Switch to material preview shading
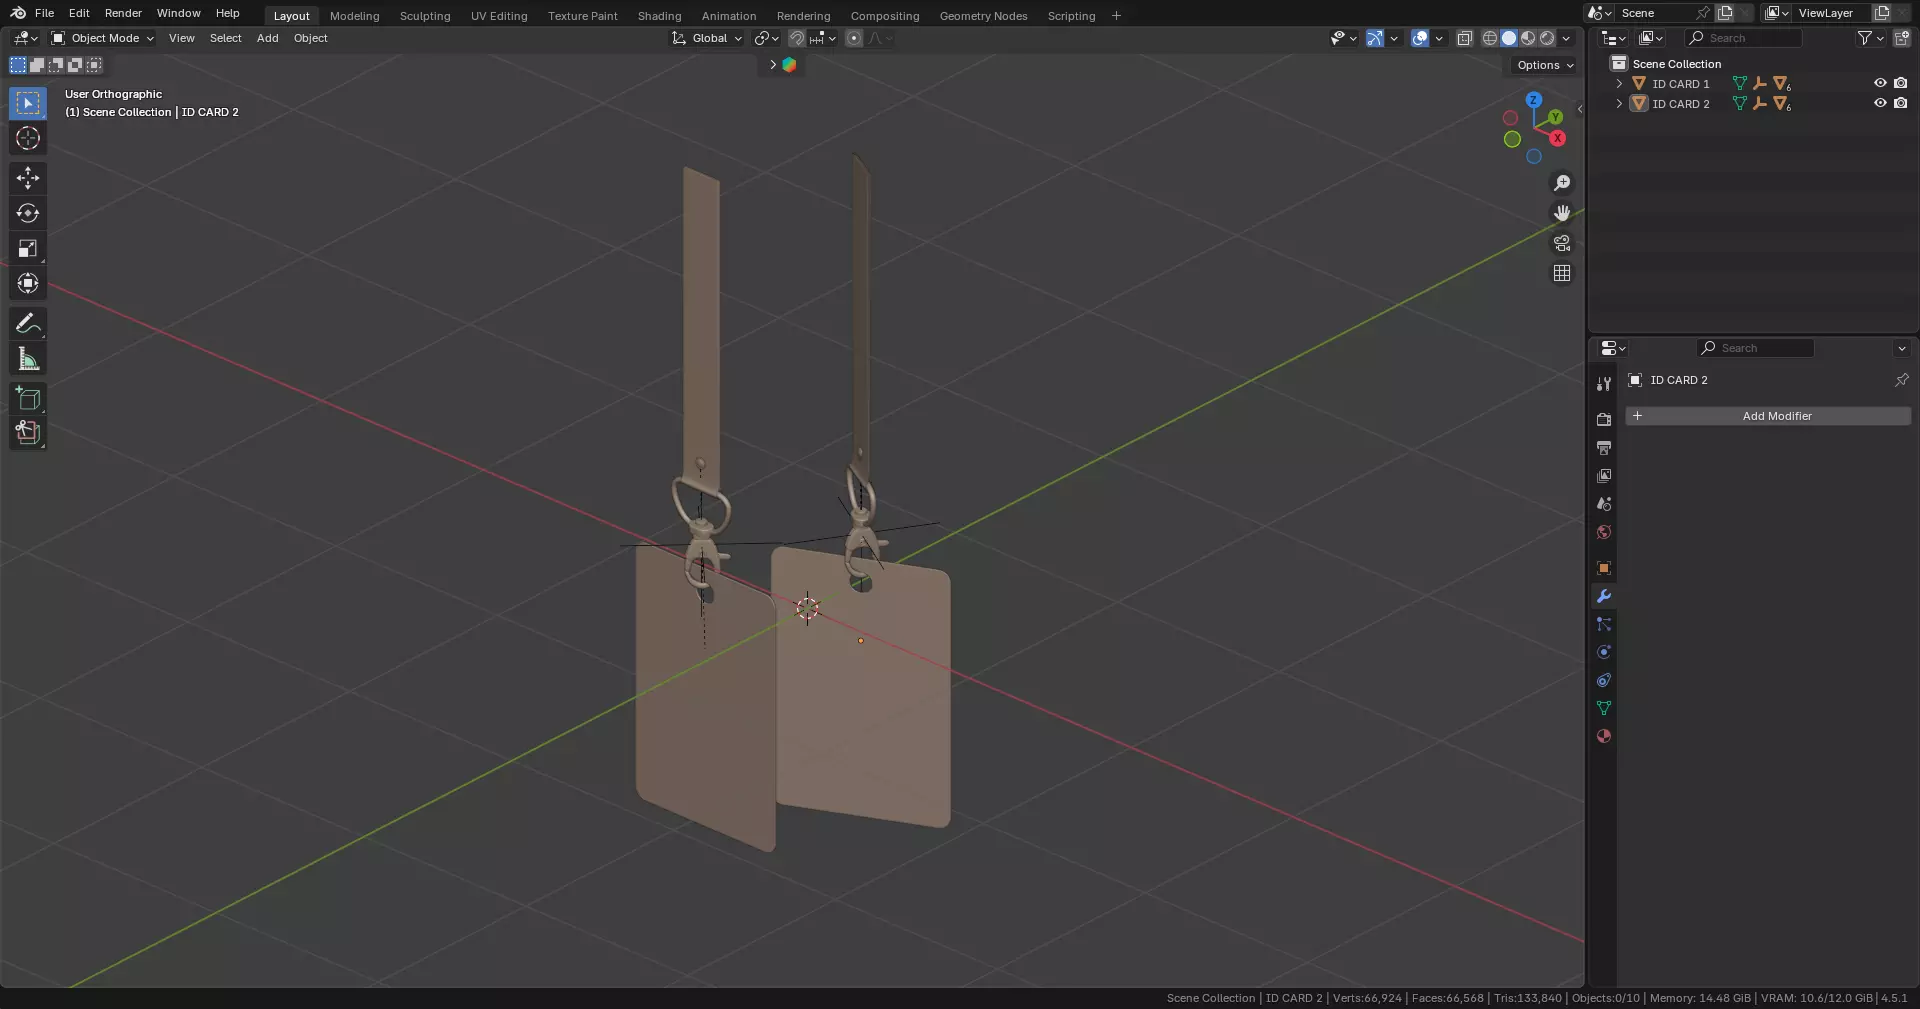1920x1009 pixels. [1528, 38]
